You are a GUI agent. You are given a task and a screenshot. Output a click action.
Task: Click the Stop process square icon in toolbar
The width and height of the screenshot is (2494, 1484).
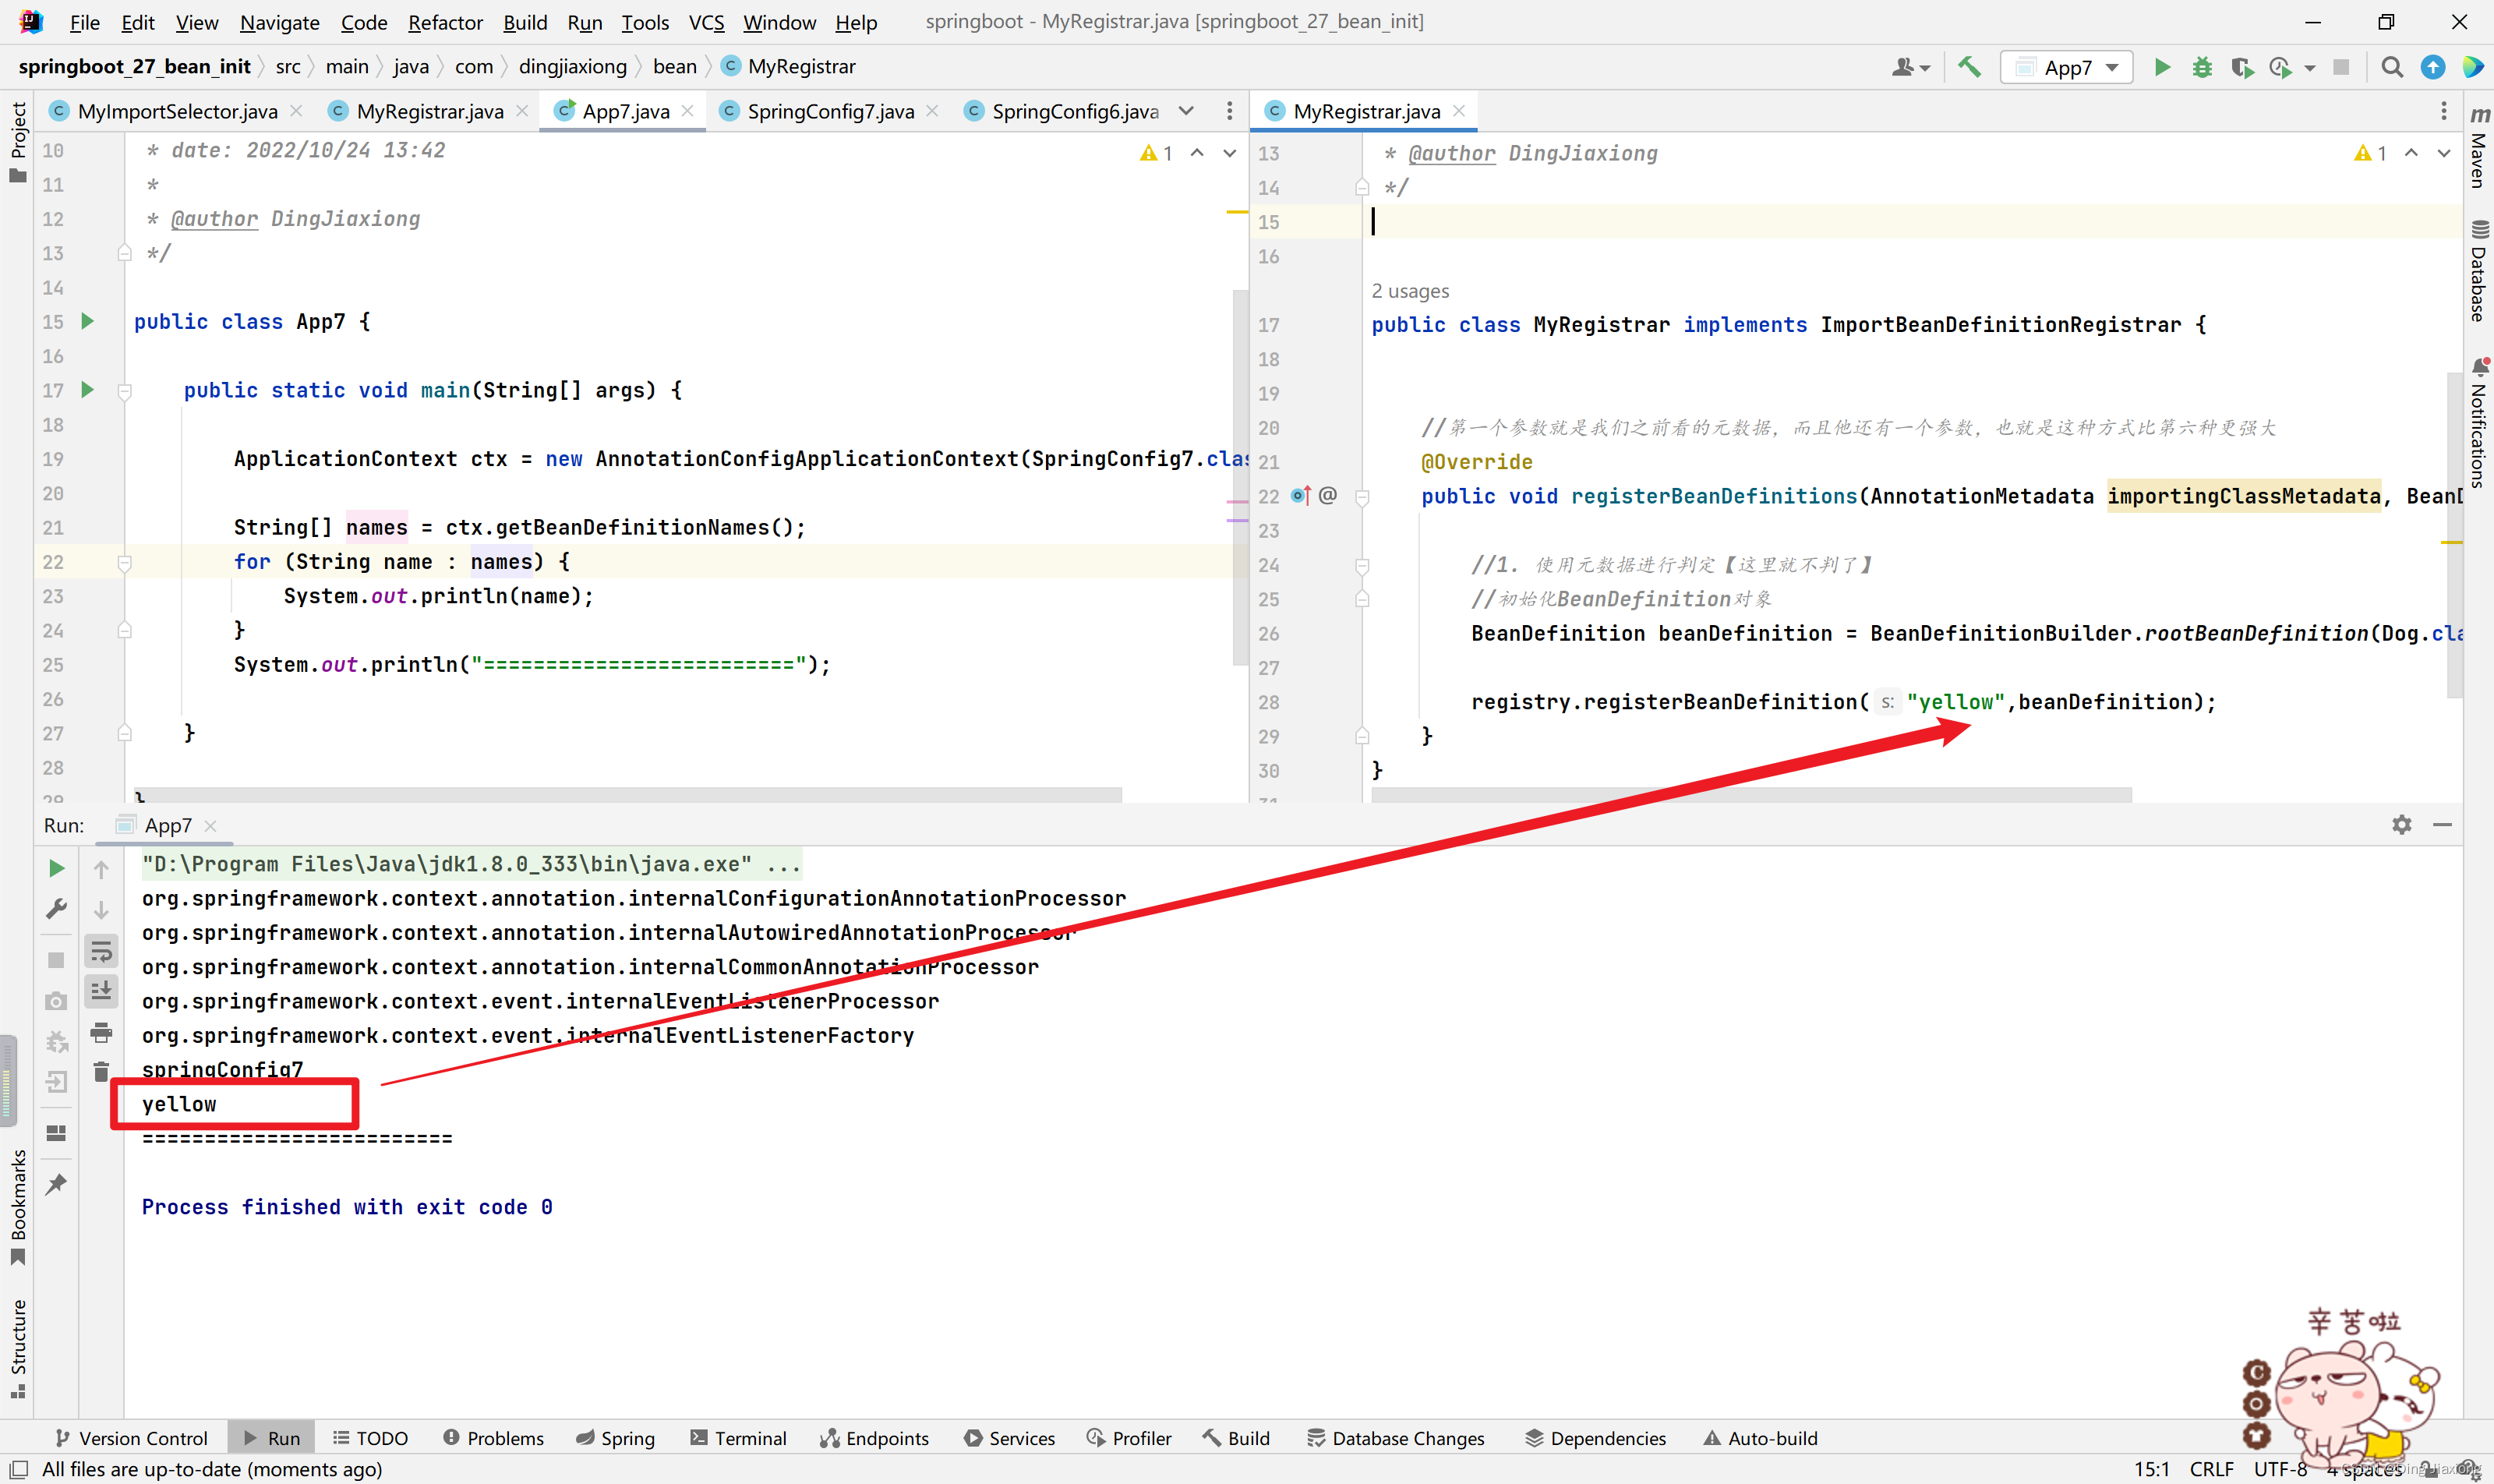[x=2341, y=67]
